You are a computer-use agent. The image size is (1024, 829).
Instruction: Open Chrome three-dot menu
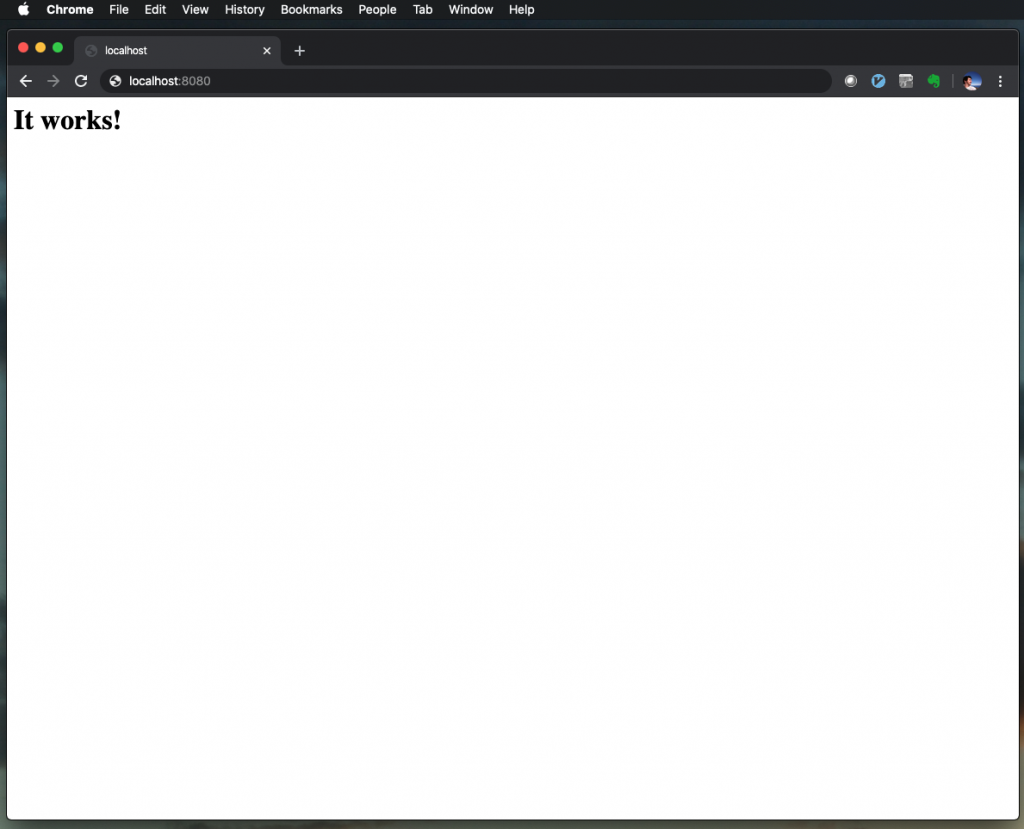(x=1000, y=81)
